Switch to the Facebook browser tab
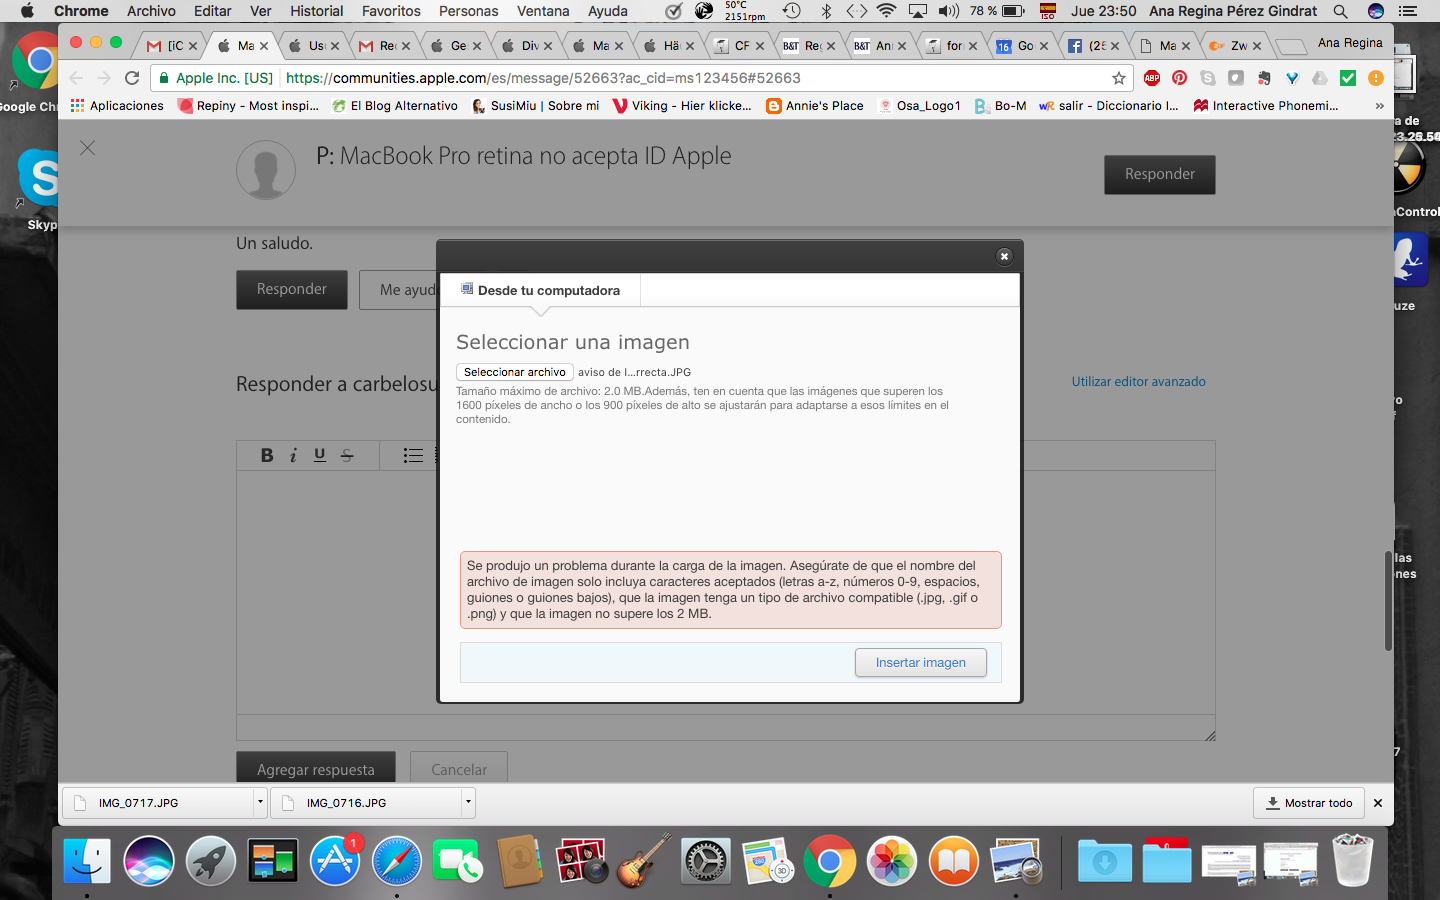Screen dimensions: 1440x900 click(1093, 46)
